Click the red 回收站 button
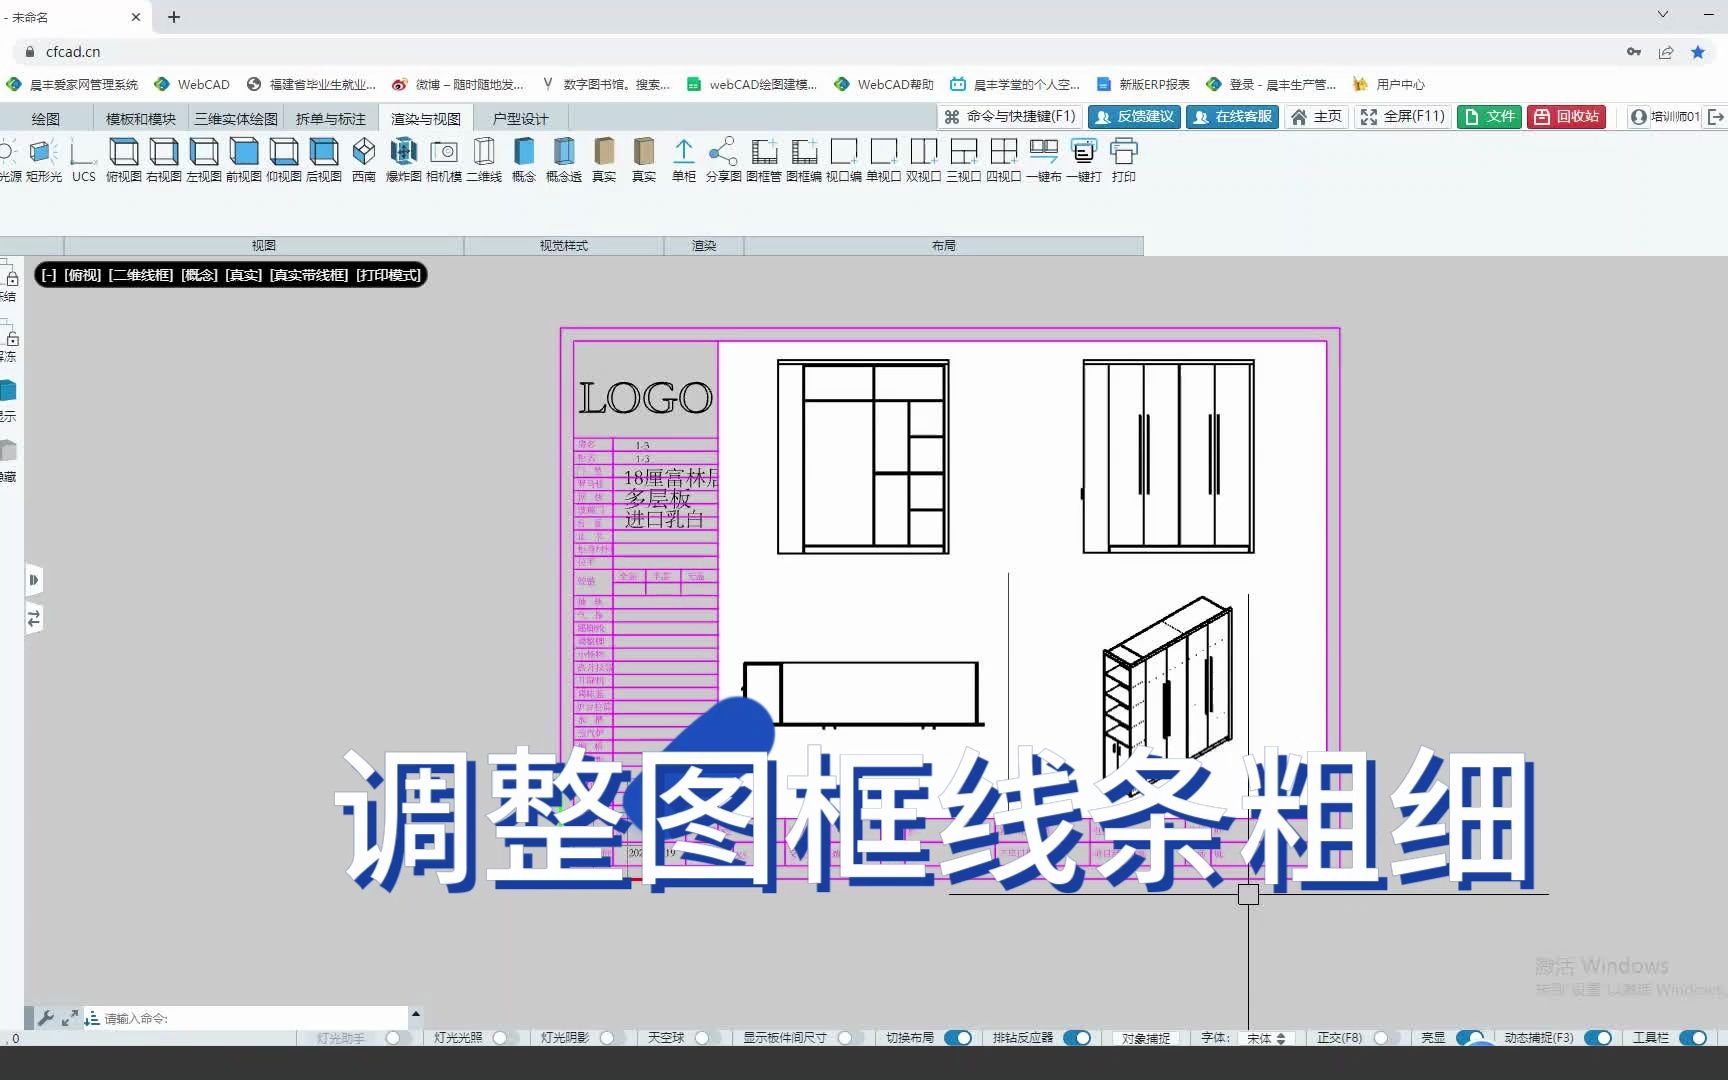This screenshot has height=1080, width=1728. point(1566,117)
